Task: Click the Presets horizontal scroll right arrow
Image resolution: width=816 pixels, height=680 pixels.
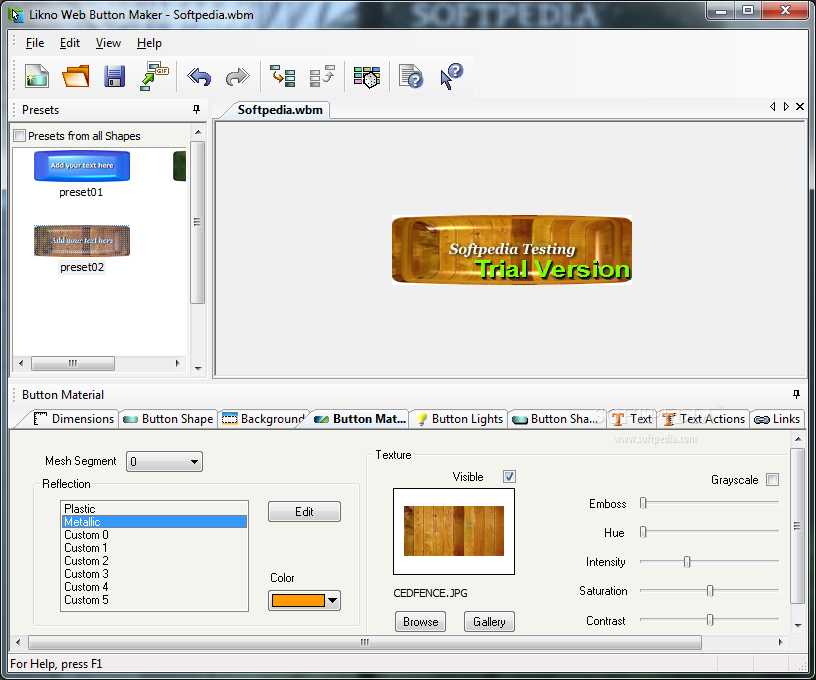Action: click(177, 363)
